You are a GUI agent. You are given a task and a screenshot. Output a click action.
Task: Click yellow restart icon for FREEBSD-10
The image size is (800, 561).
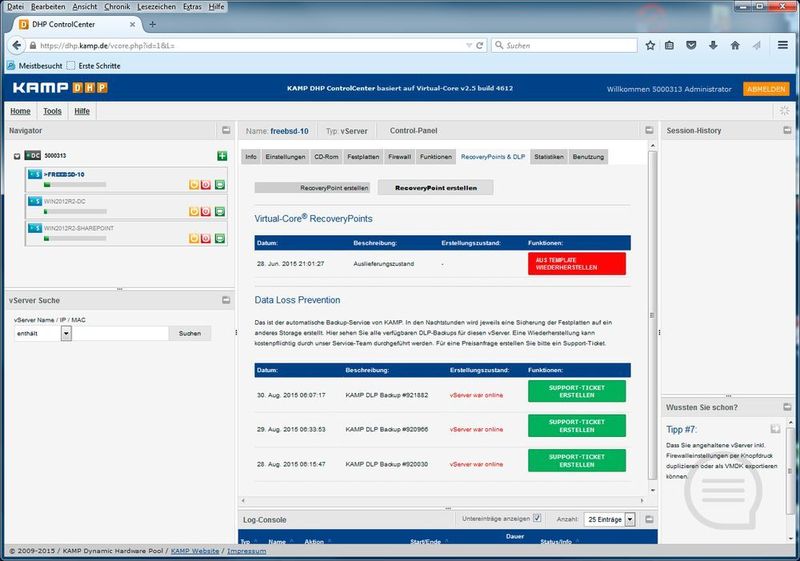tap(193, 183)
